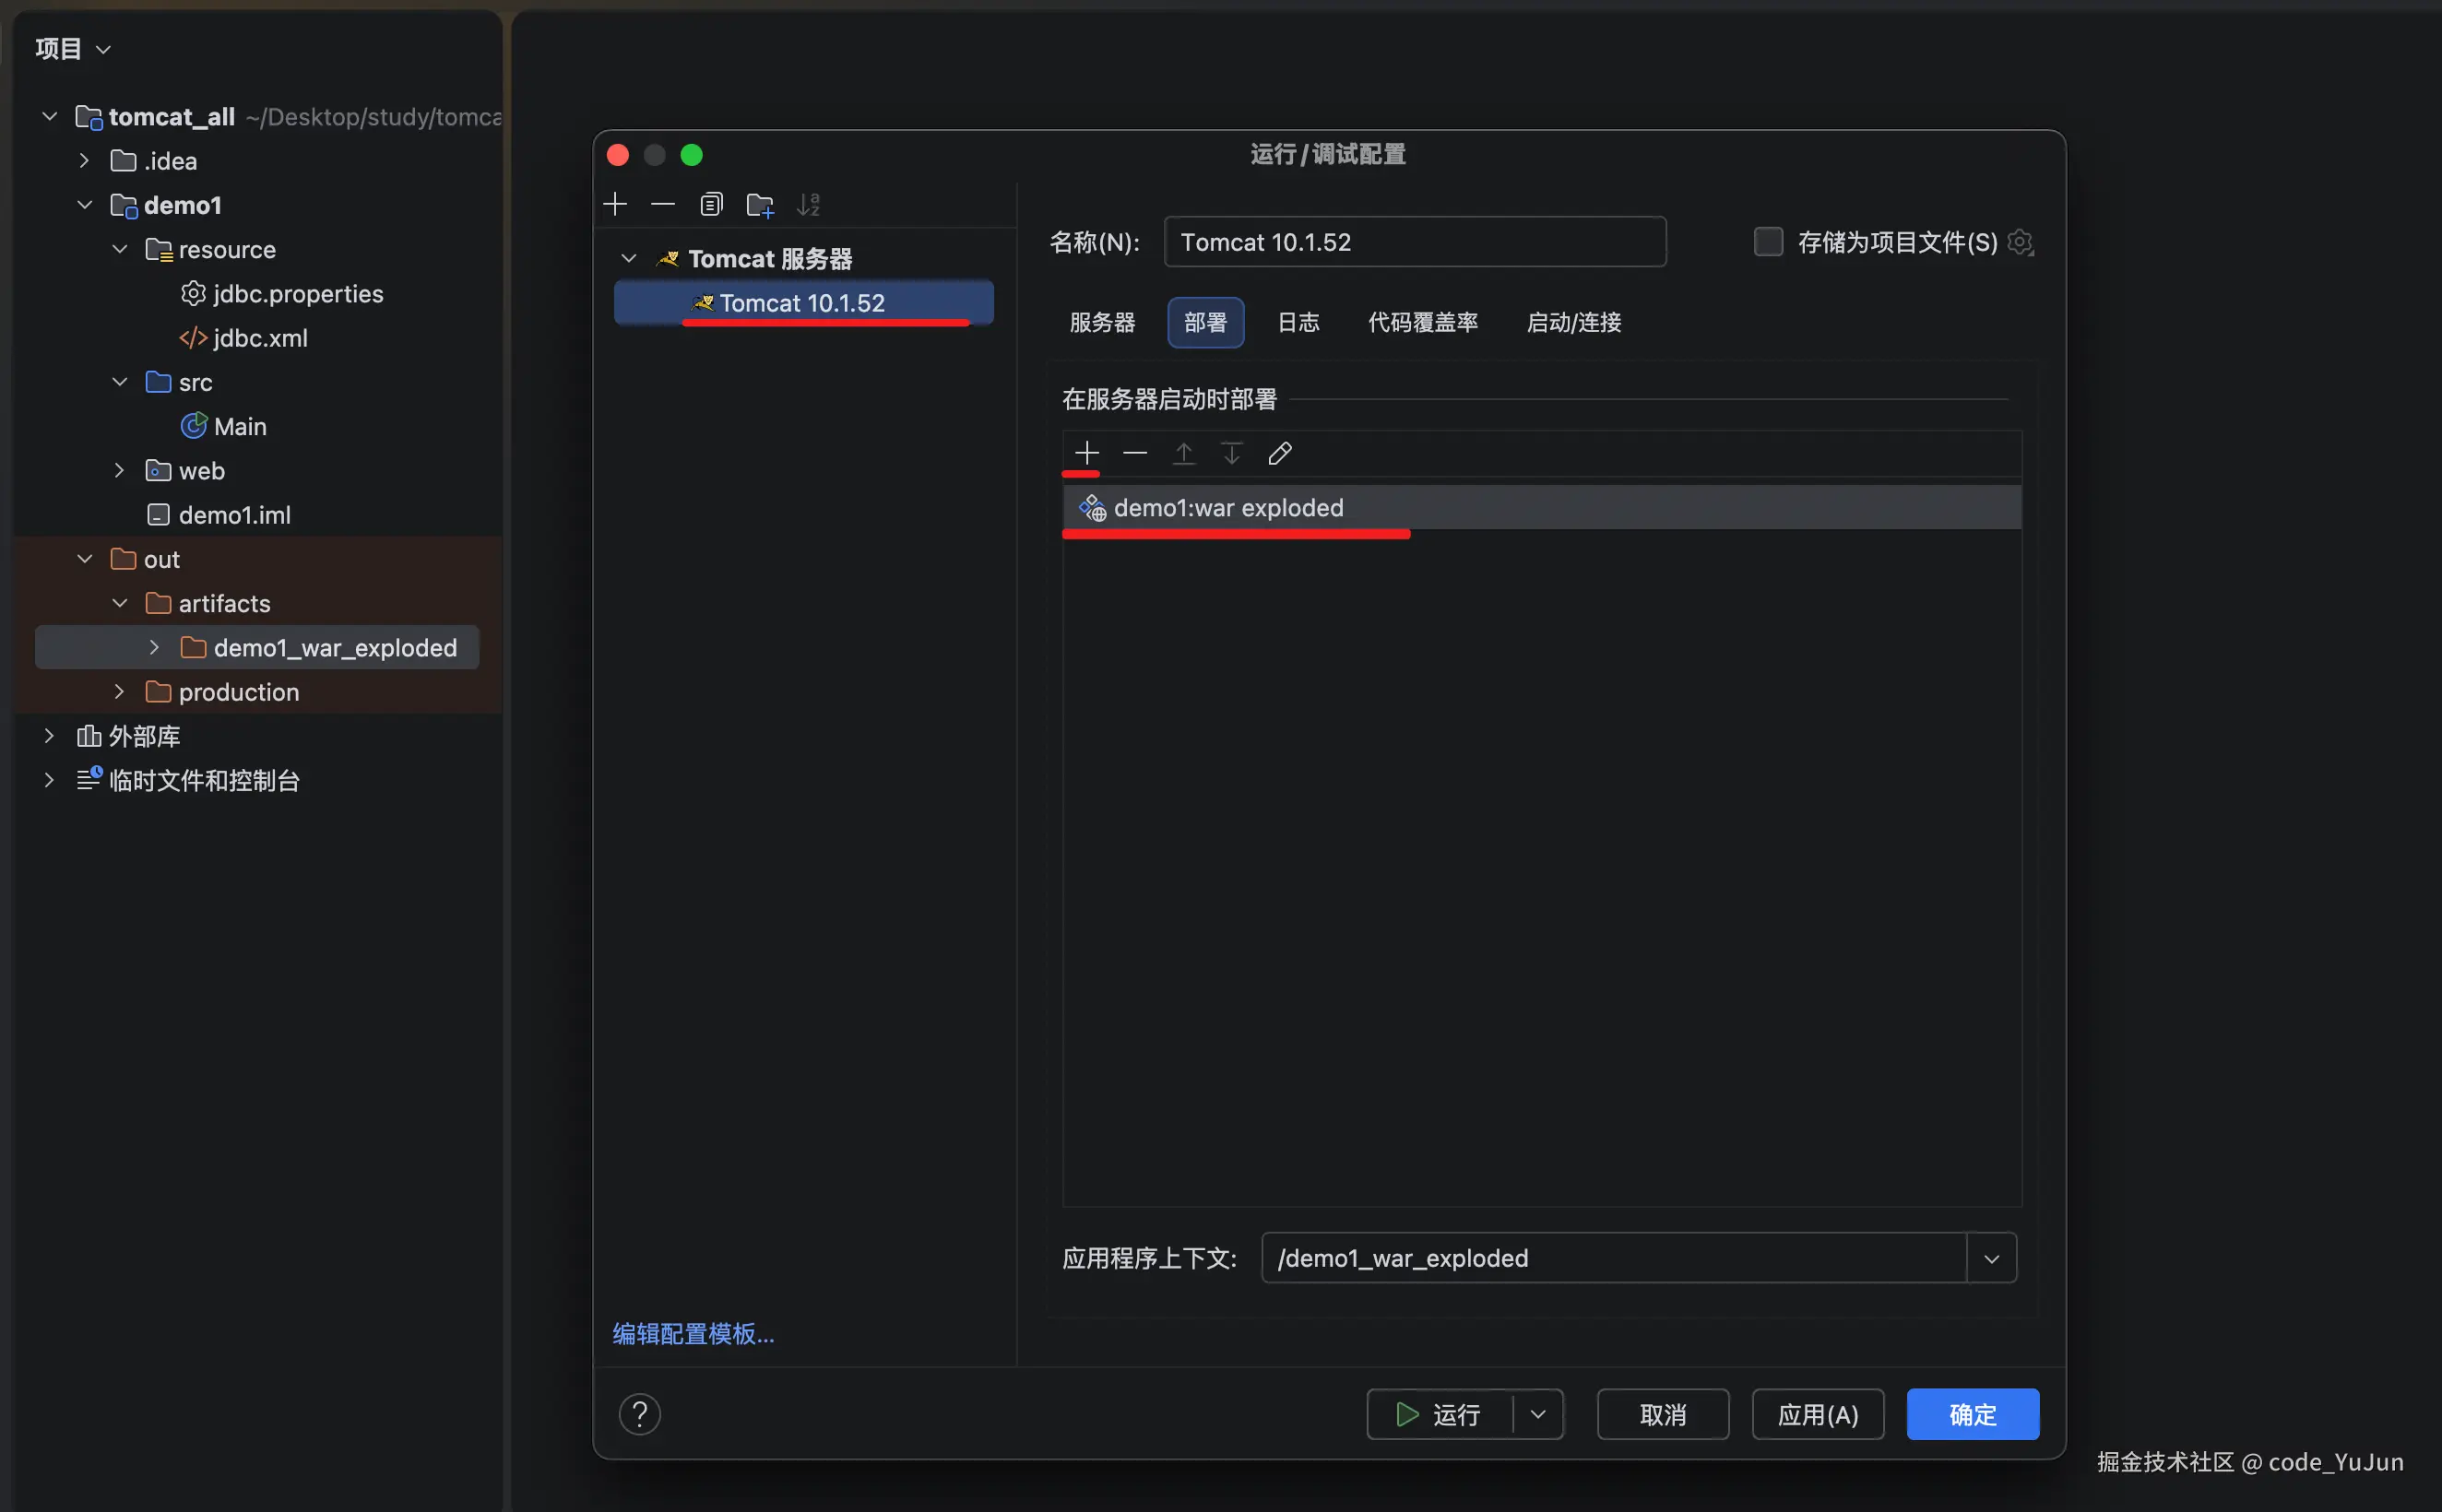
Task: Click Add New Configuration plus icon
Action: coord(615,205)
